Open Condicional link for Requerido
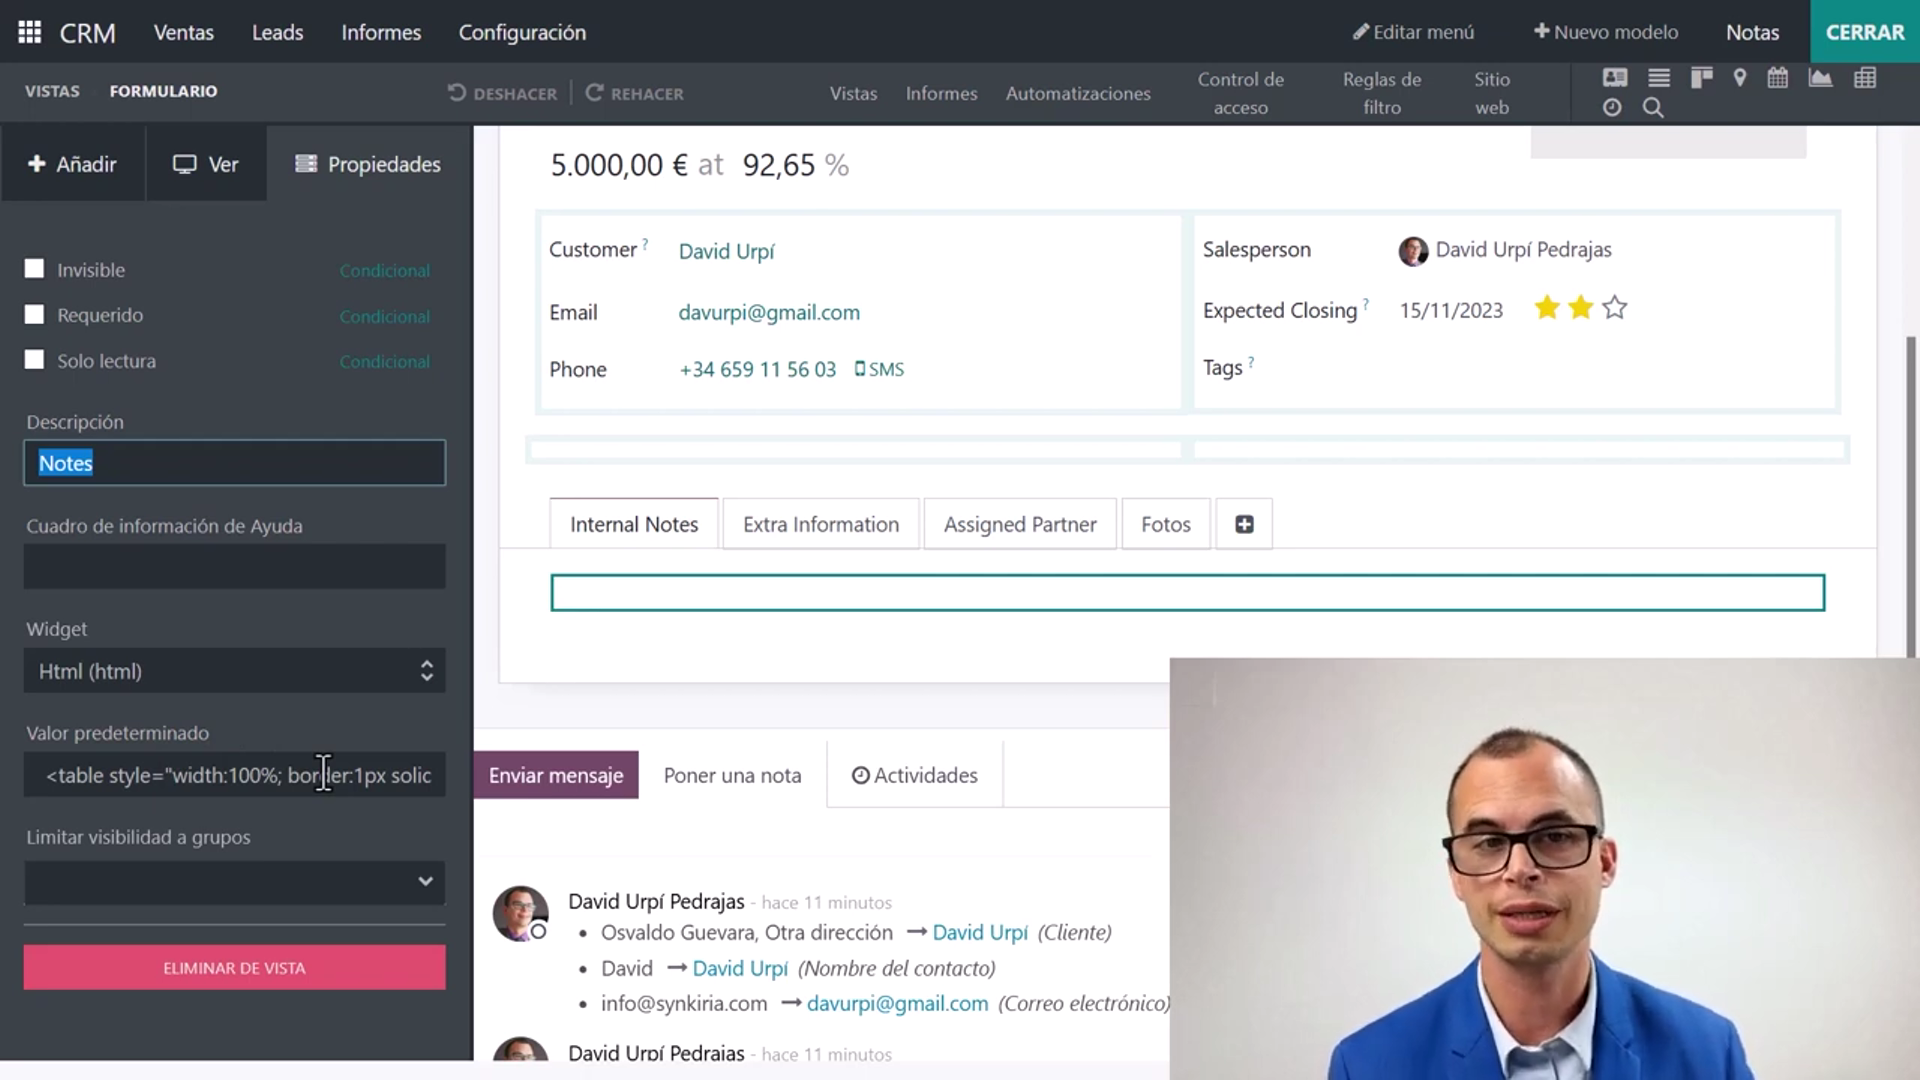Image resolution: width=1920 pixels, height=1080 pixels. [385, 317]
